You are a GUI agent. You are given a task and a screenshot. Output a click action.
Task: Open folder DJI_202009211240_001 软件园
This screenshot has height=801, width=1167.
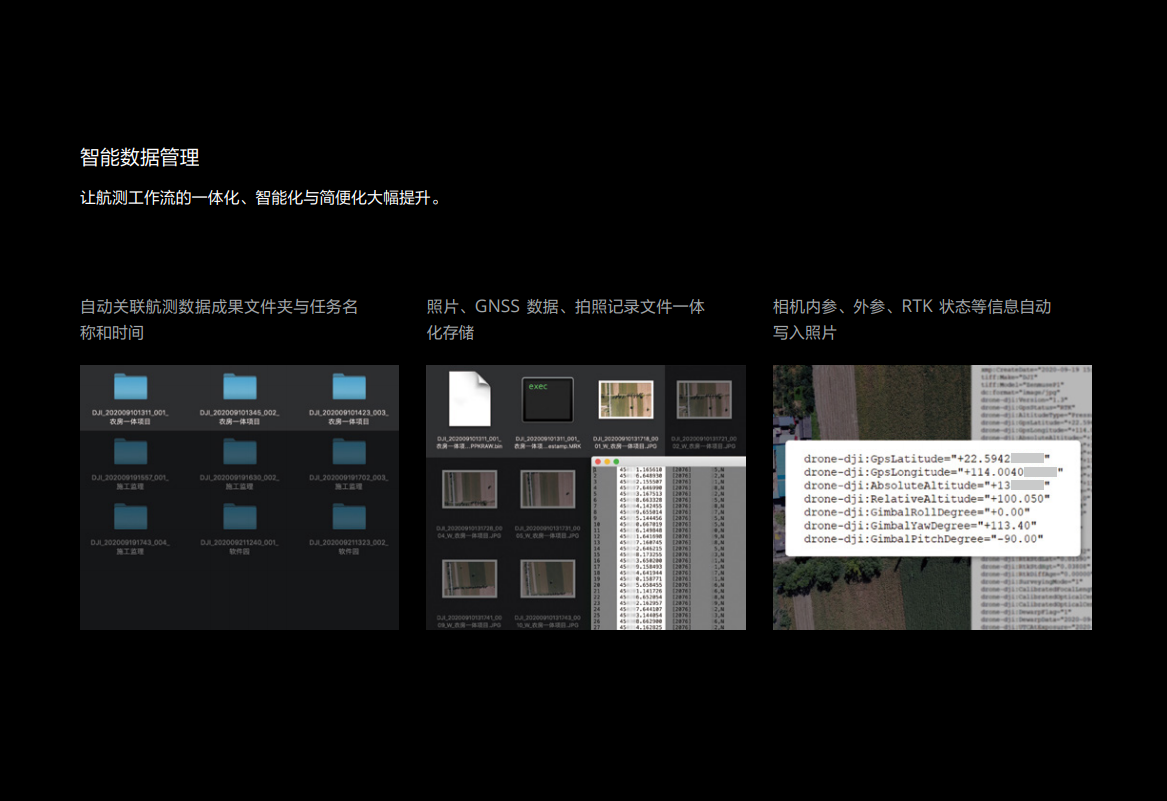point(239,516)
